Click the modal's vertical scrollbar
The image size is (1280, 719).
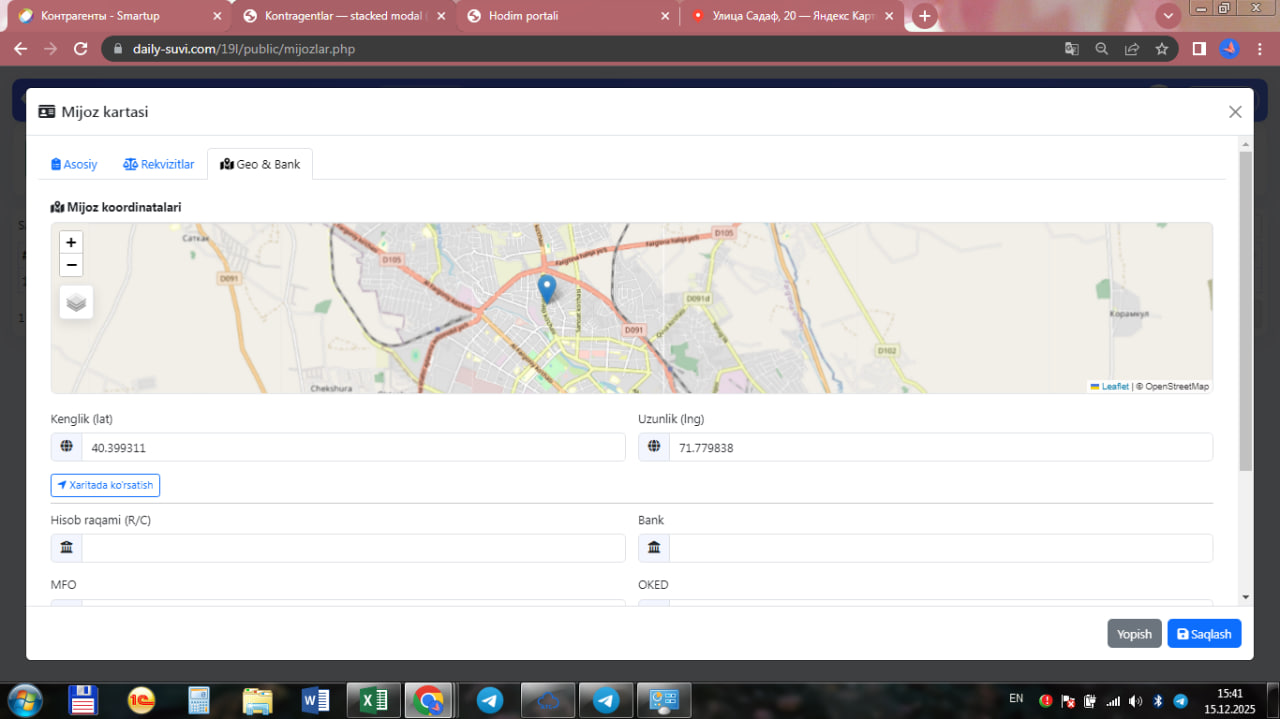click(1245, 310)
